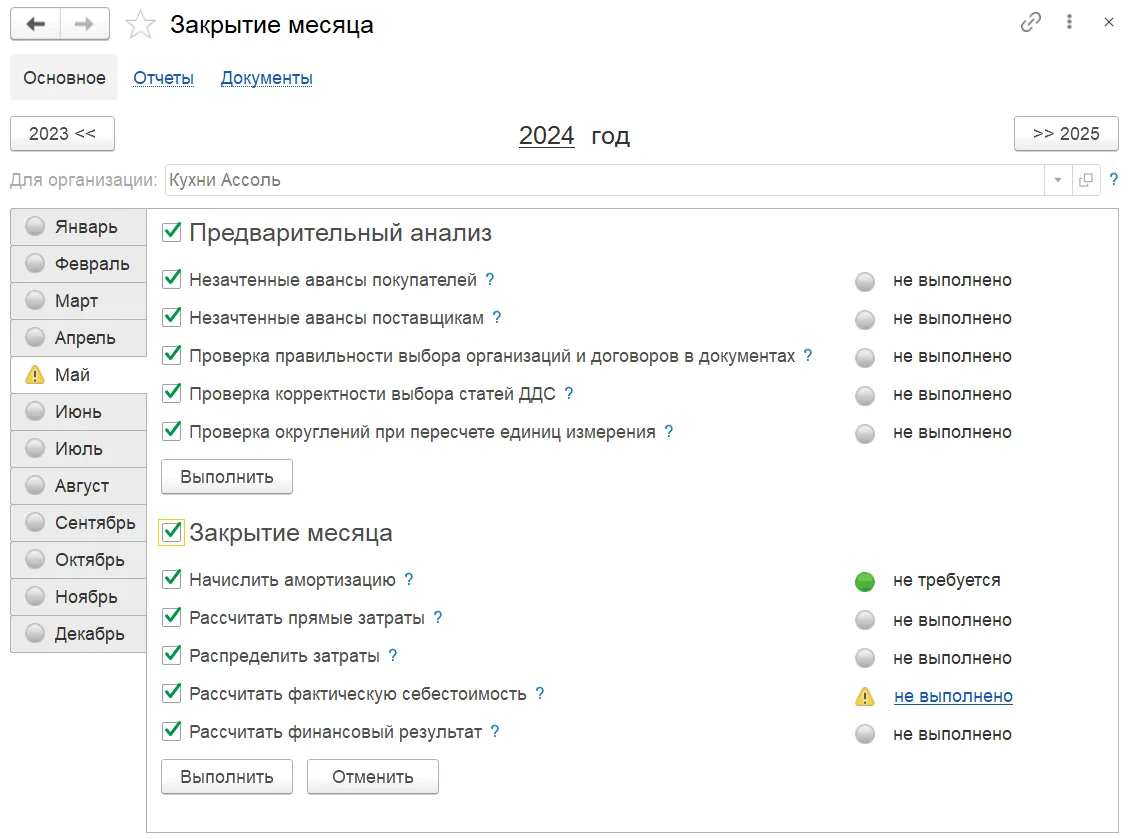The height and width of the screenshot is (839, 1136).
Task: Show help for Незачтенные авансы покупателей
Action: [x=490, y=279]
